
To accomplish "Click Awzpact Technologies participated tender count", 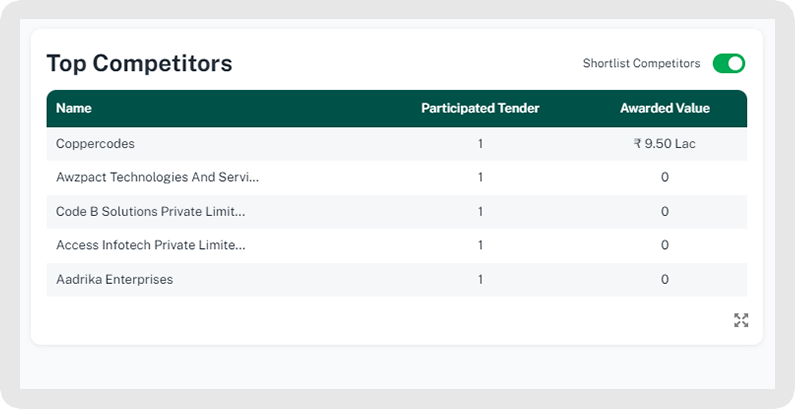I will [x=480, y=178].
